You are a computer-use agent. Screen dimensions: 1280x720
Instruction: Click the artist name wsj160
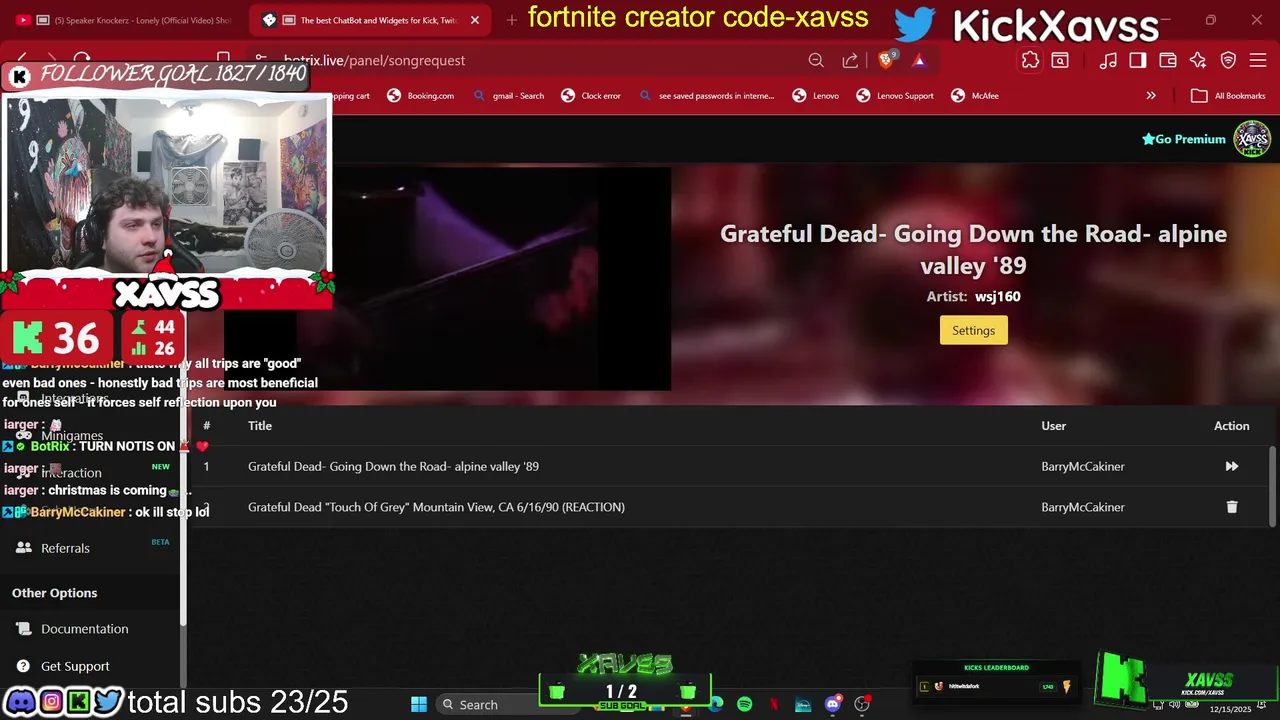coord(997,296)
